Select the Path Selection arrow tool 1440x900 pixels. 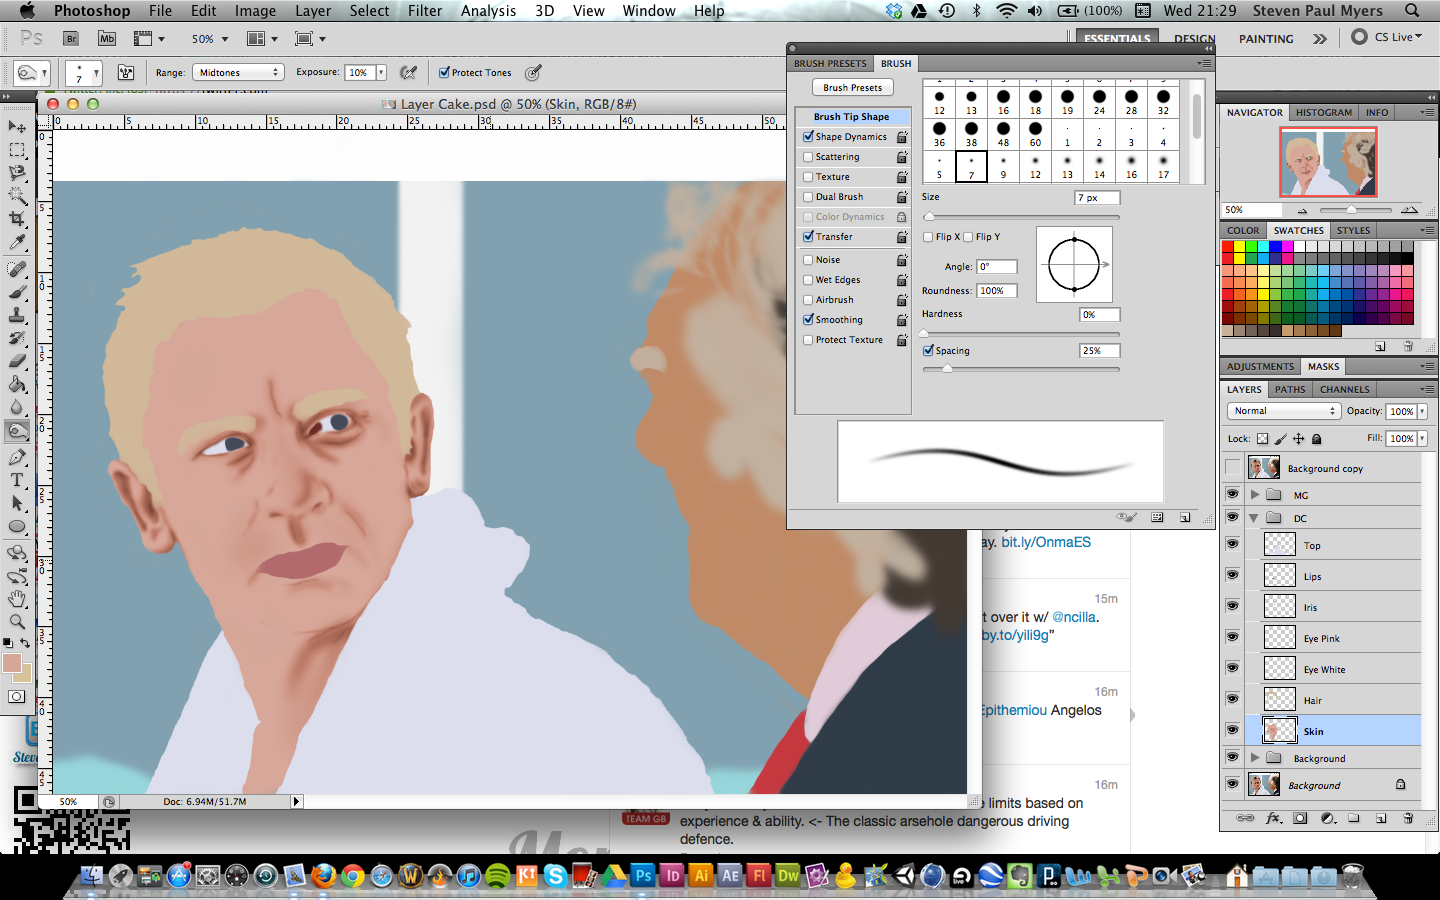tap(17, 503)
